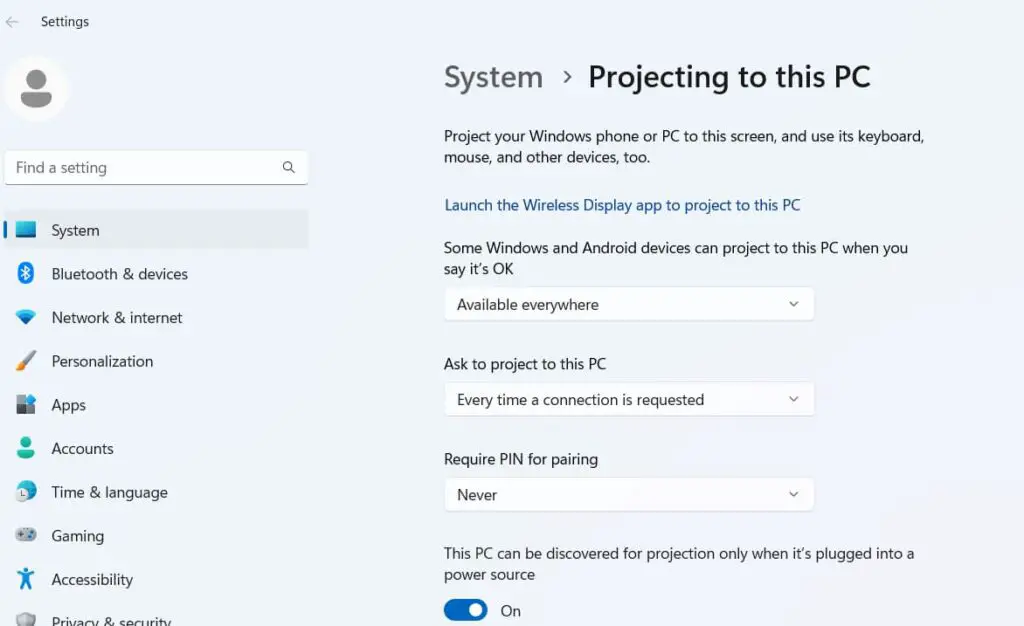Image resolution: width=1024 pixels, height=626 pixels.
Task: Select Projecting to this PC breadcrumb
Action: point(730,77)
